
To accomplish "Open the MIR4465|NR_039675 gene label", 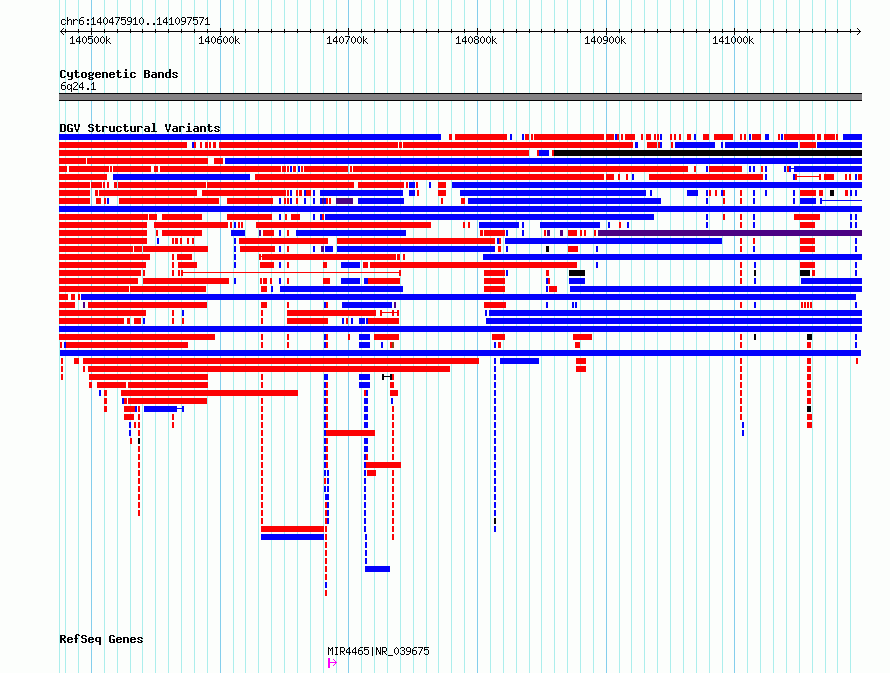I will point(378,651).
